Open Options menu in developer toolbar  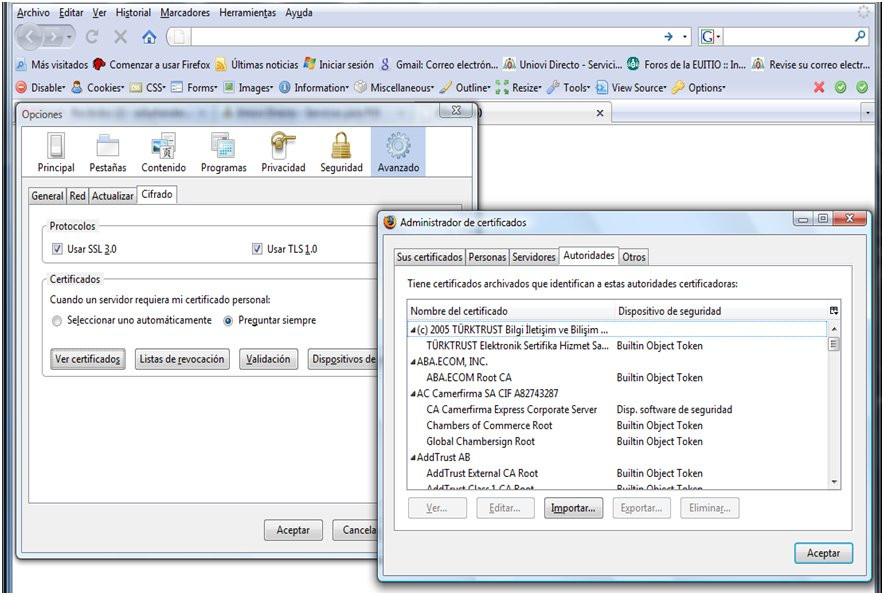pyautogui.click(x=699, y=87)
